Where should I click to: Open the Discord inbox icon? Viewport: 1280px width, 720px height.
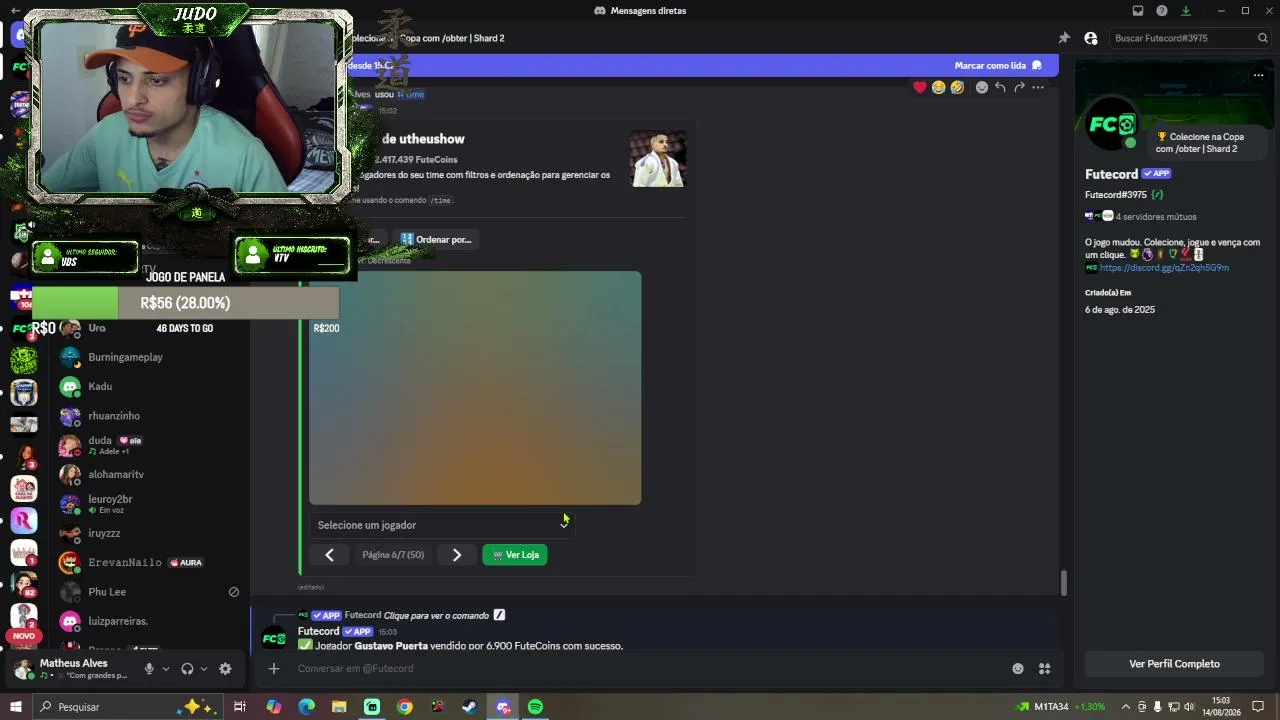pos(1138,11)
